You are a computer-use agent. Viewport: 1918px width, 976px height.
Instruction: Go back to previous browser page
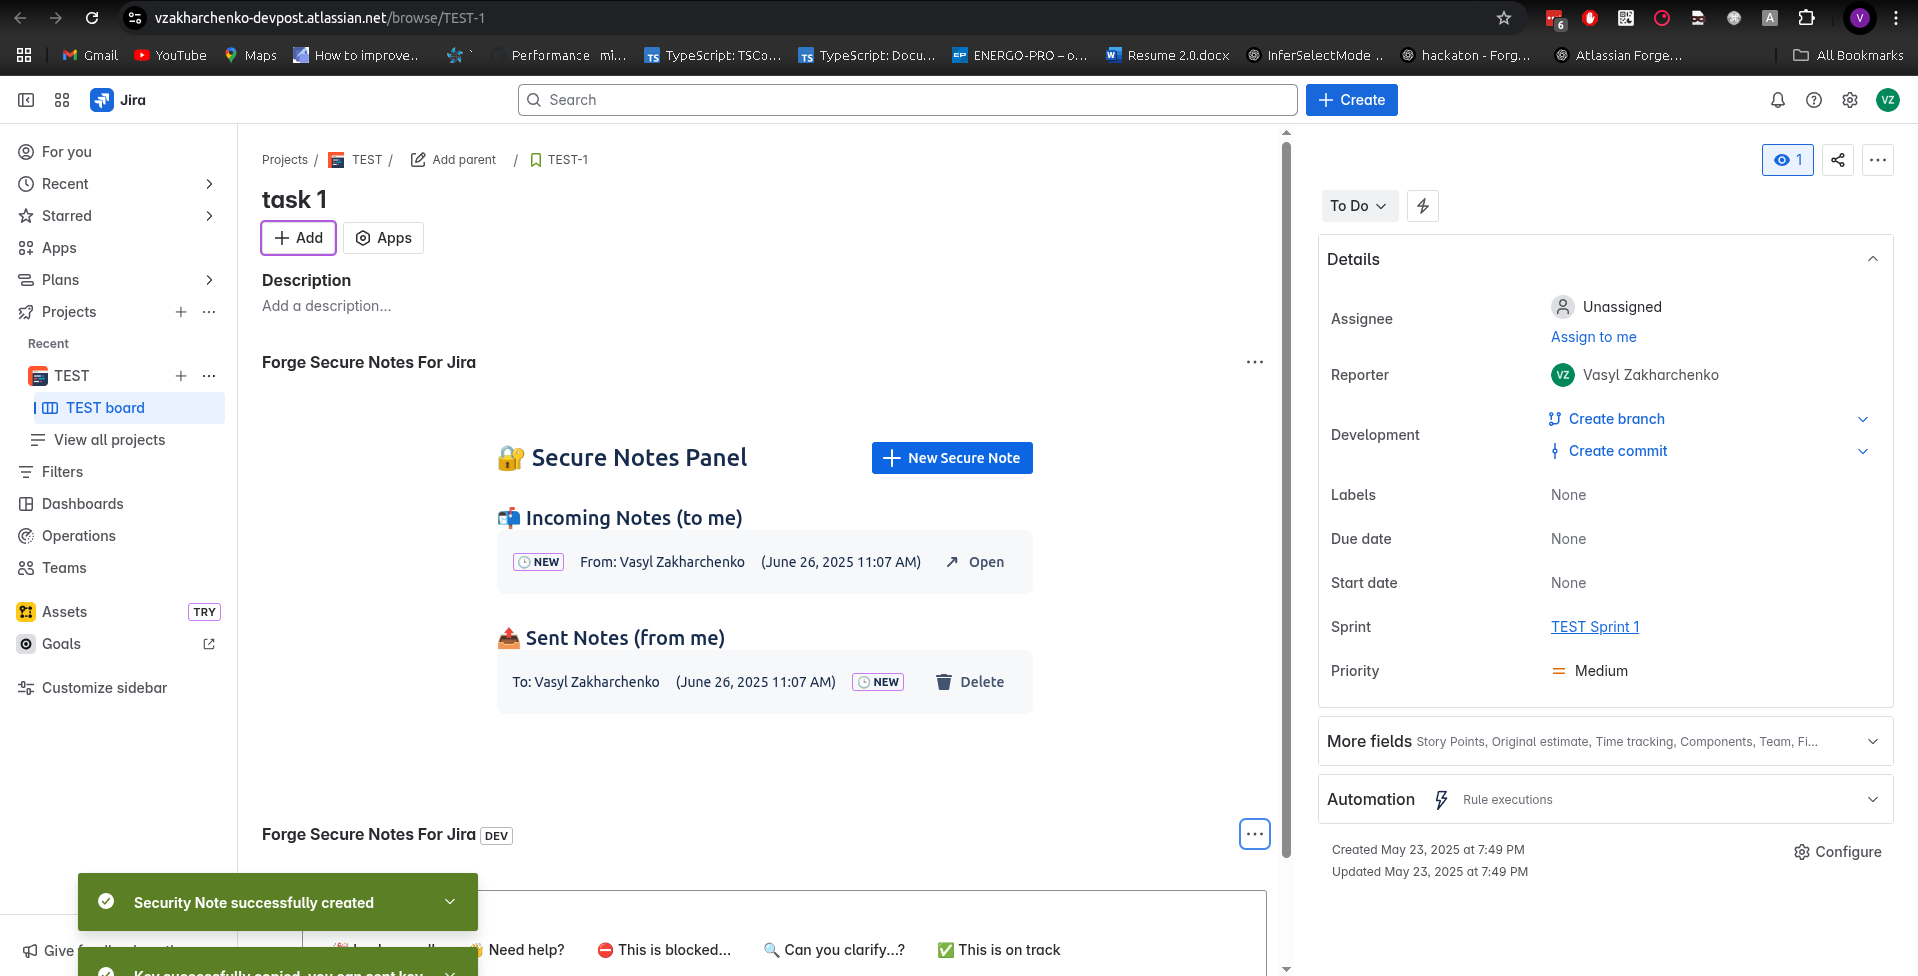click(x=20, y=18)
